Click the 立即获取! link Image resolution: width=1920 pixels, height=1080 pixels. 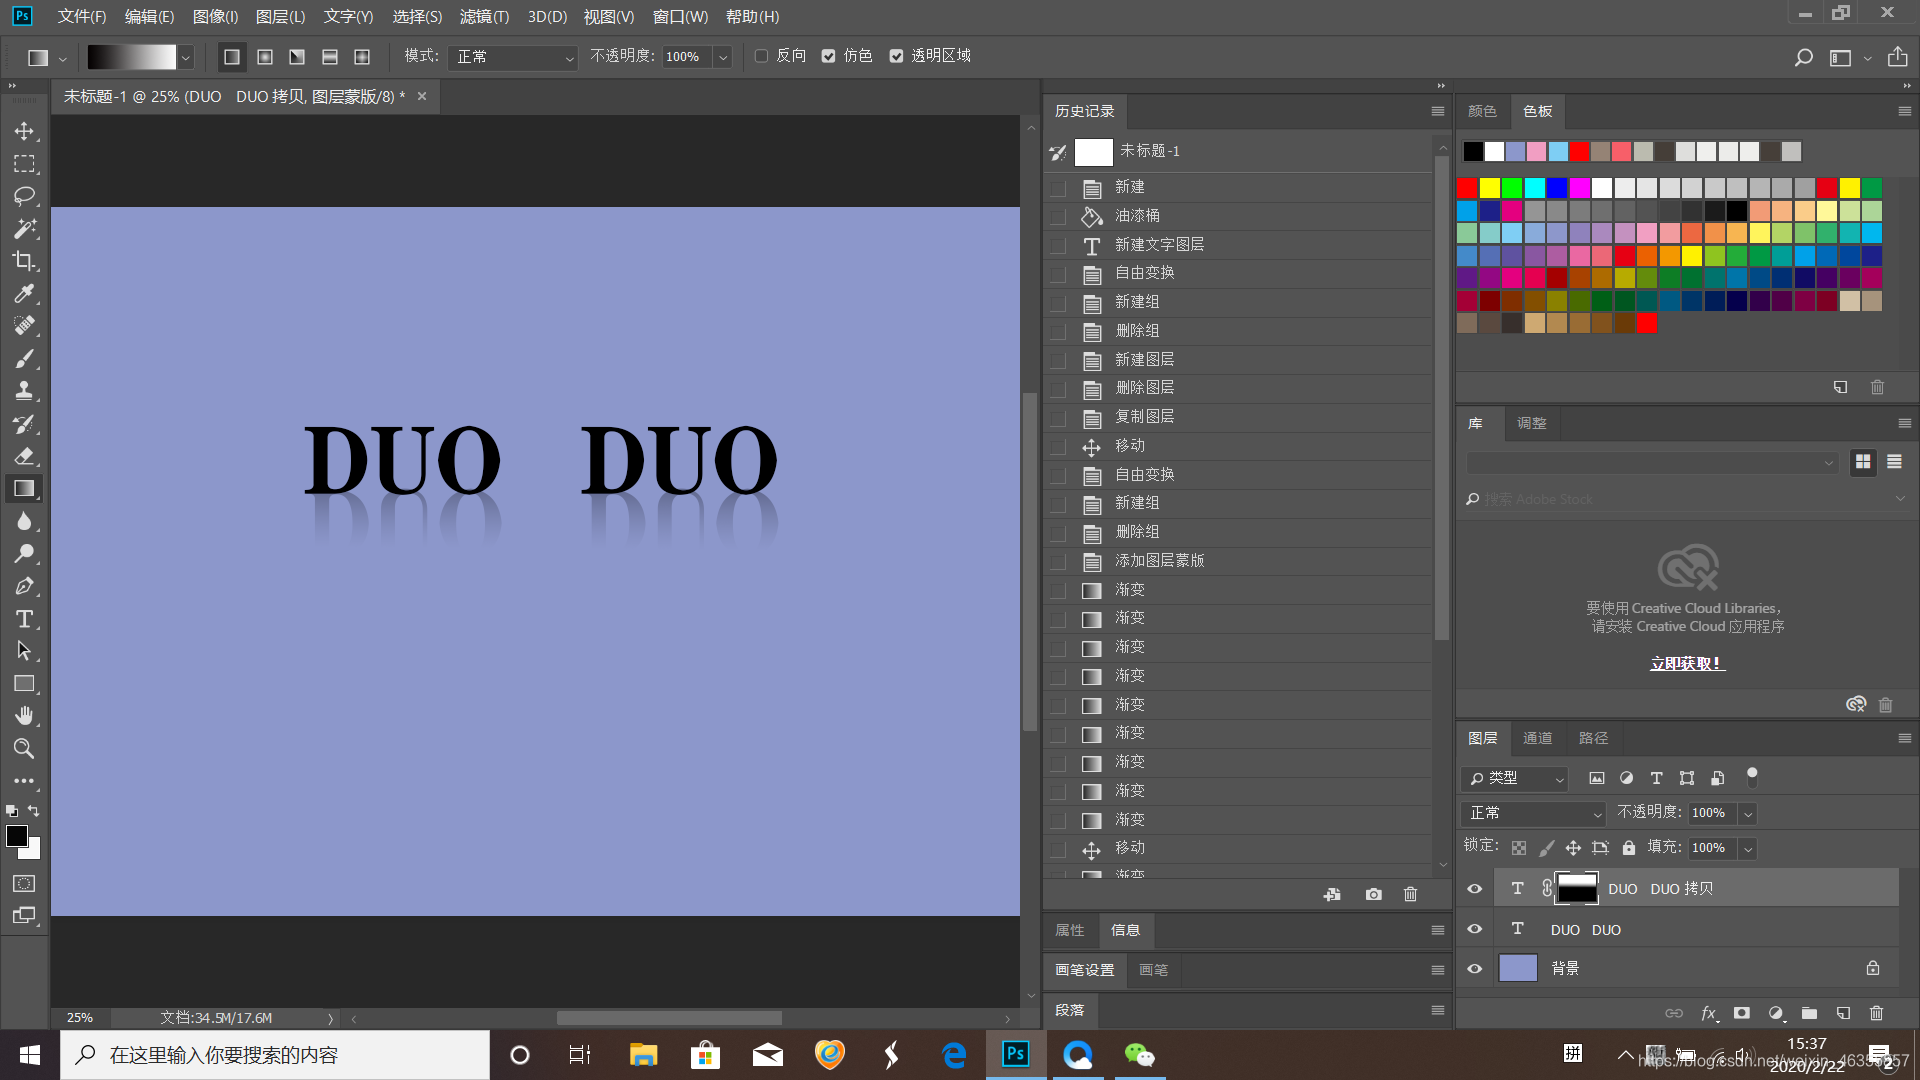[x=1687, y=663]
